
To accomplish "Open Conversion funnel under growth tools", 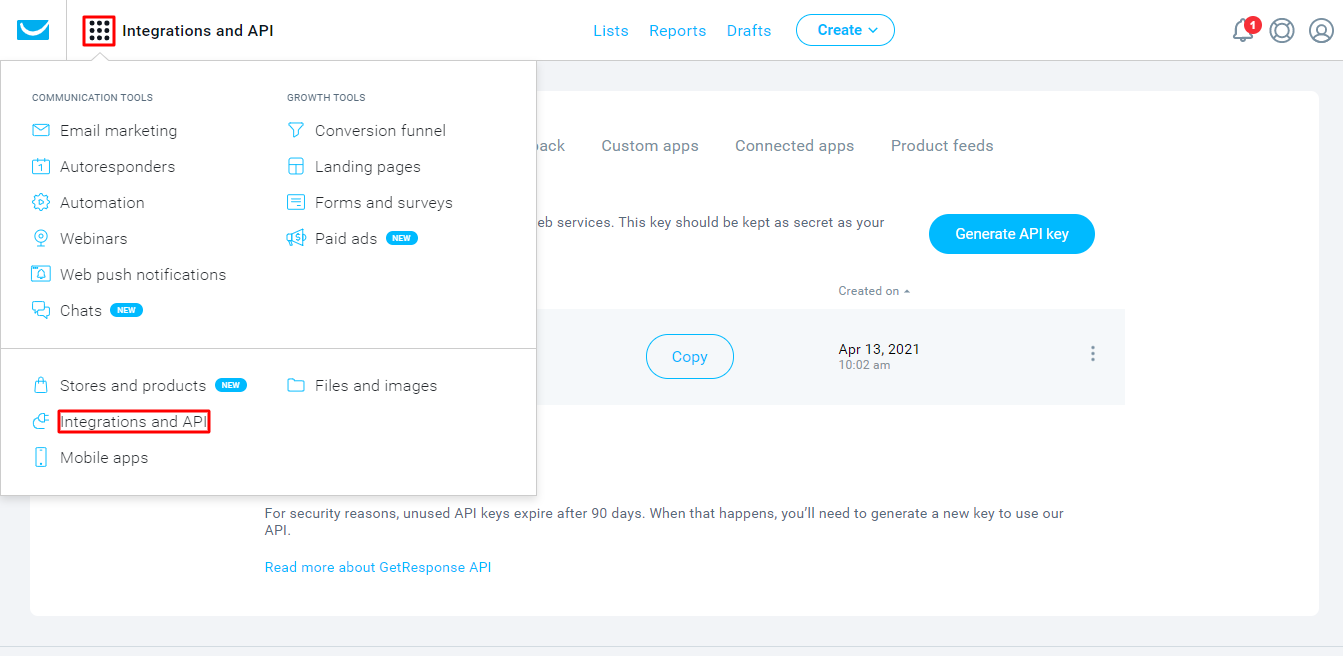I will [x=380, y=131].
